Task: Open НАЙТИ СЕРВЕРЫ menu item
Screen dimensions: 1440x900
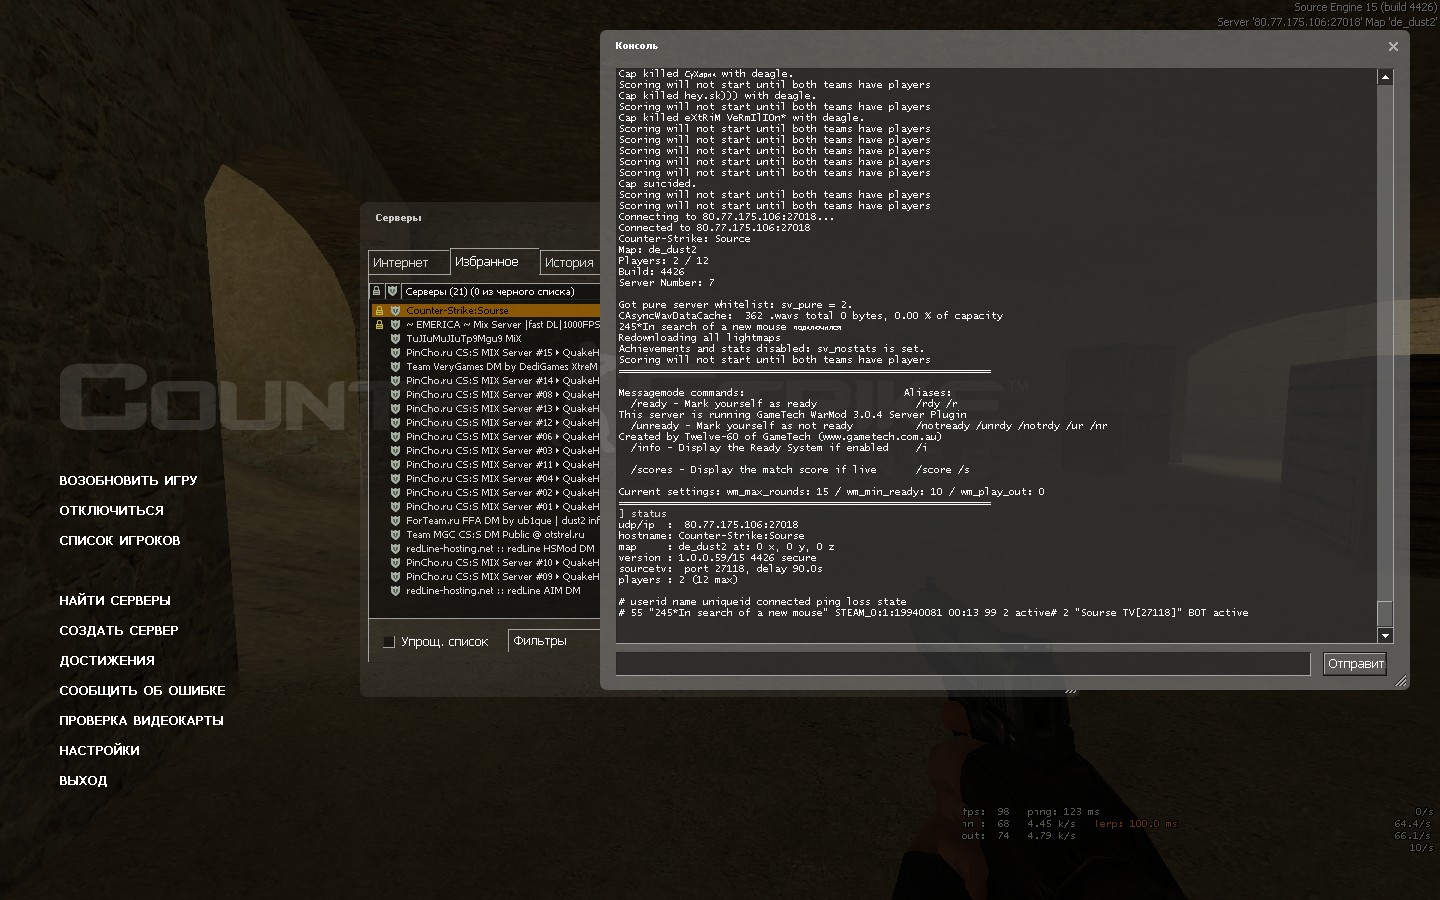Action: click(x=115, y=601)
